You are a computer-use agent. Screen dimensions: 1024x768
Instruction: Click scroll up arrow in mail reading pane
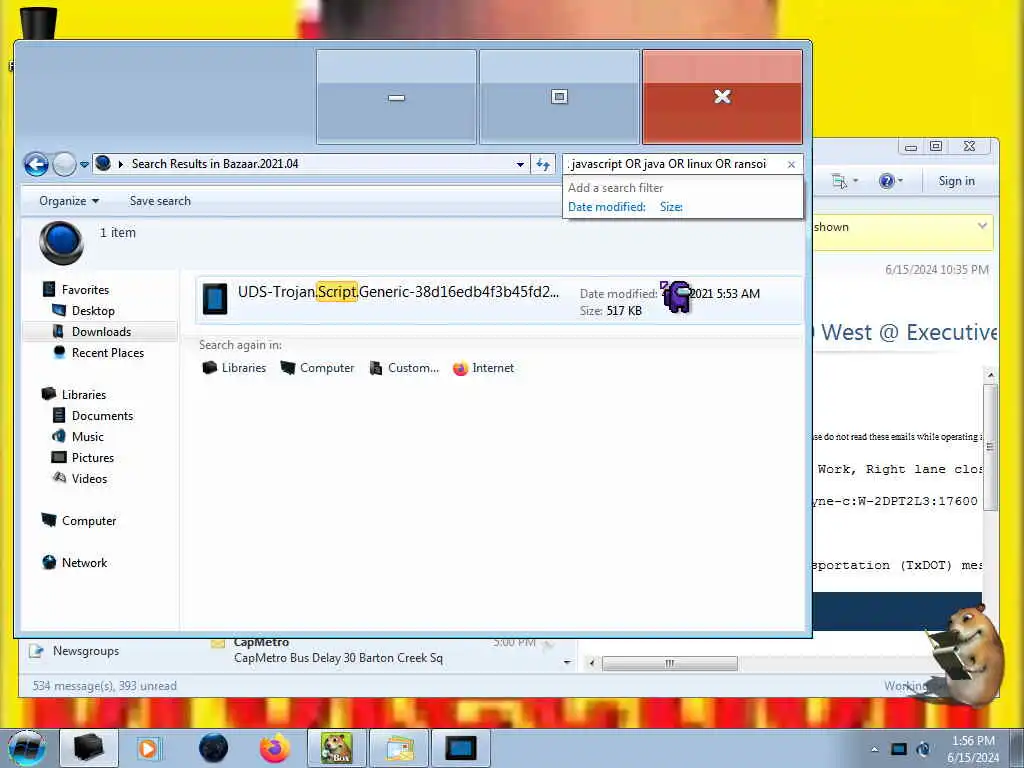(990, 375)
